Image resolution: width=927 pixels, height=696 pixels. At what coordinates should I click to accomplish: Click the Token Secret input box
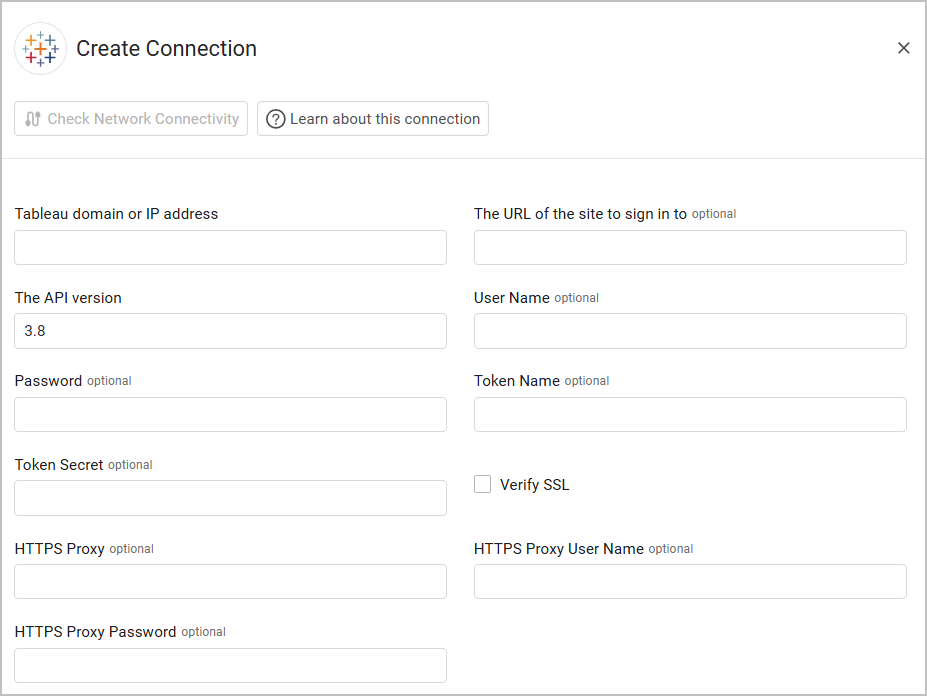pyautogui.click(x=230, y=498)
